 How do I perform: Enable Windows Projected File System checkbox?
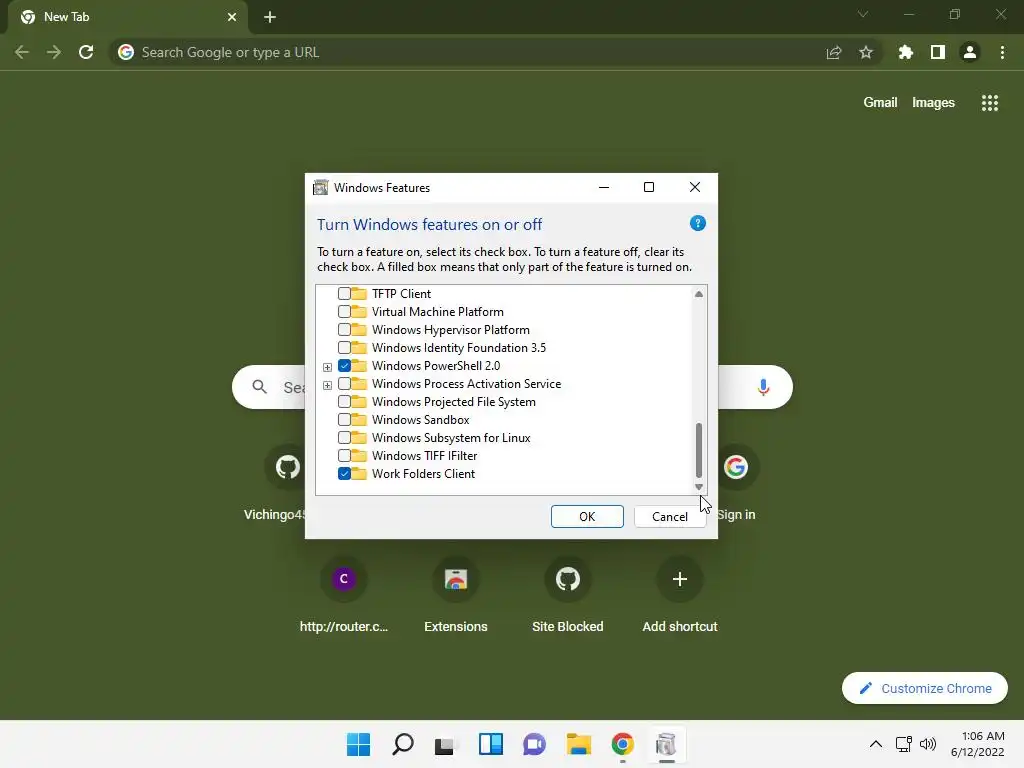click(344, 402)
